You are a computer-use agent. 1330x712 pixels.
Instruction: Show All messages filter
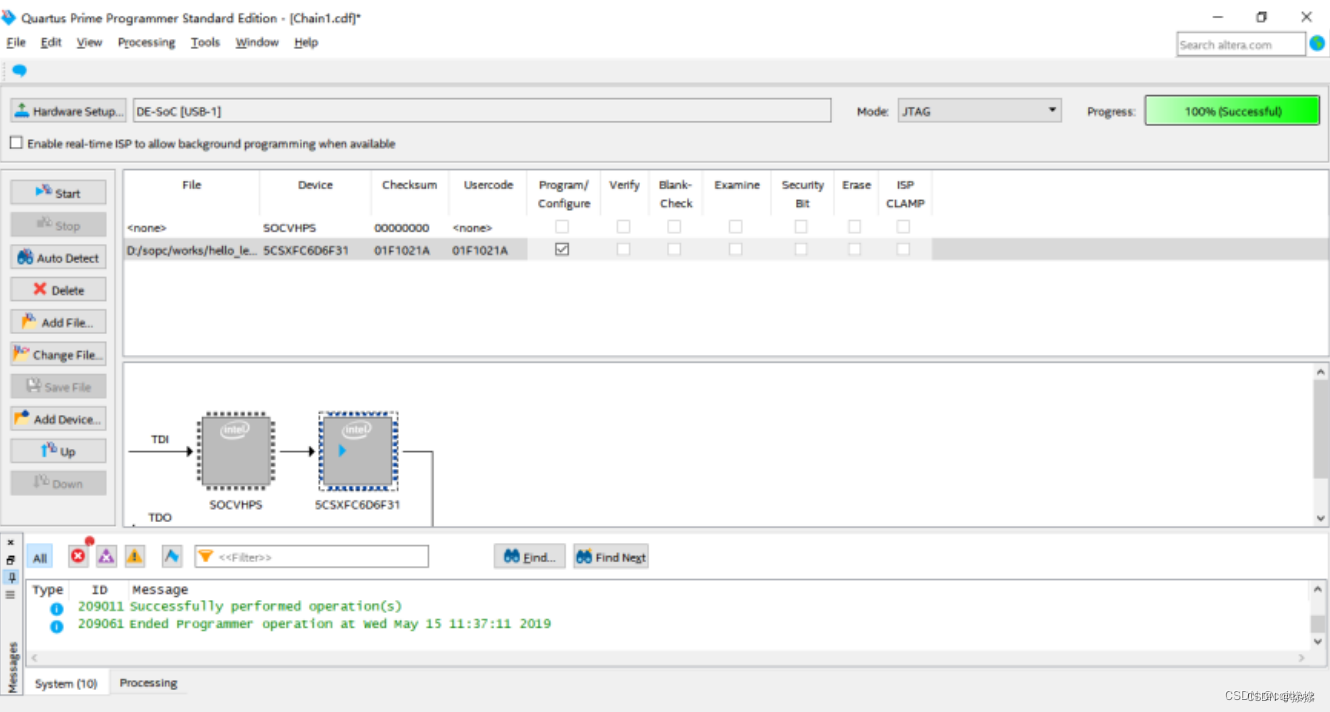tap(40, 558)
